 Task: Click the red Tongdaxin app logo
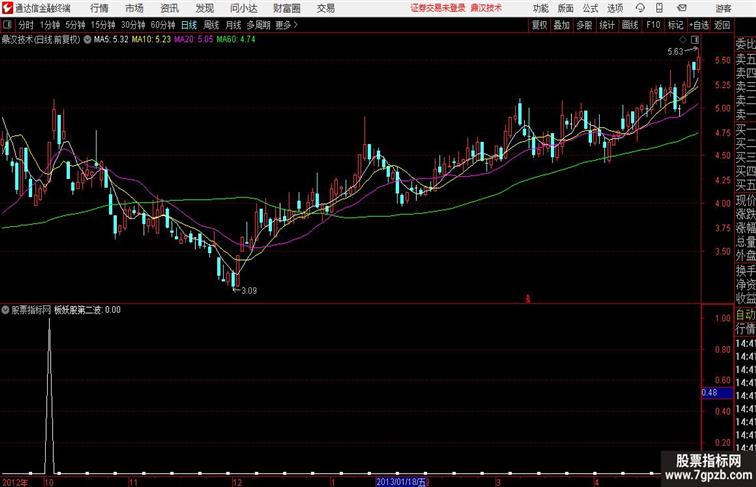click(x=7, y=8)
